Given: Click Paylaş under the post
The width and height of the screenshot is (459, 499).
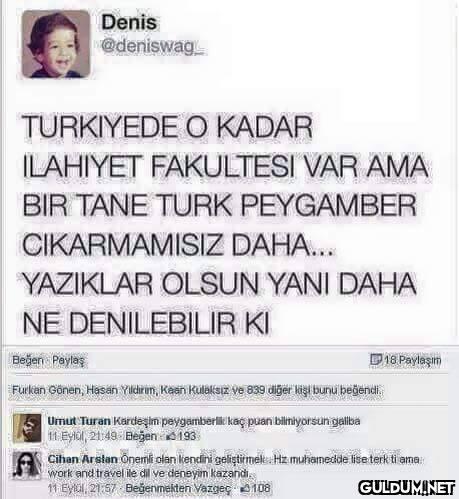Looking at the screenshot, I should point(69,360).
